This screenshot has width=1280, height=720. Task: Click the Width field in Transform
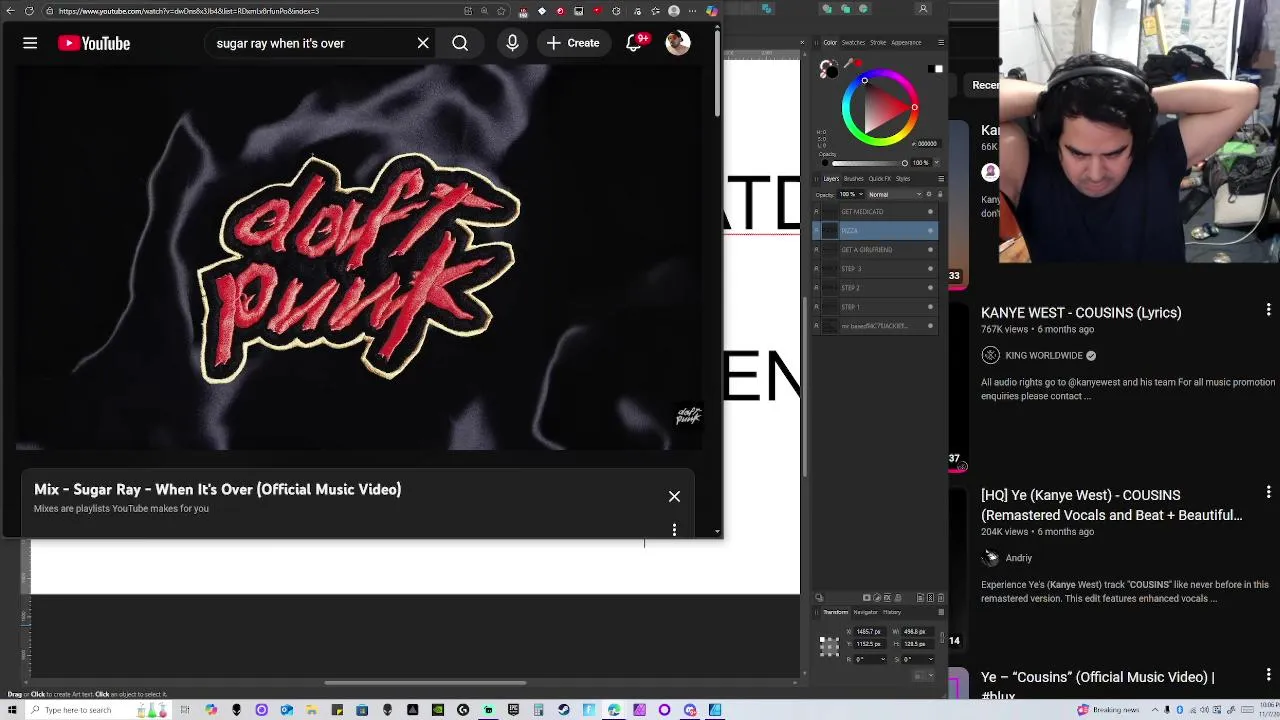coord(916,632)
